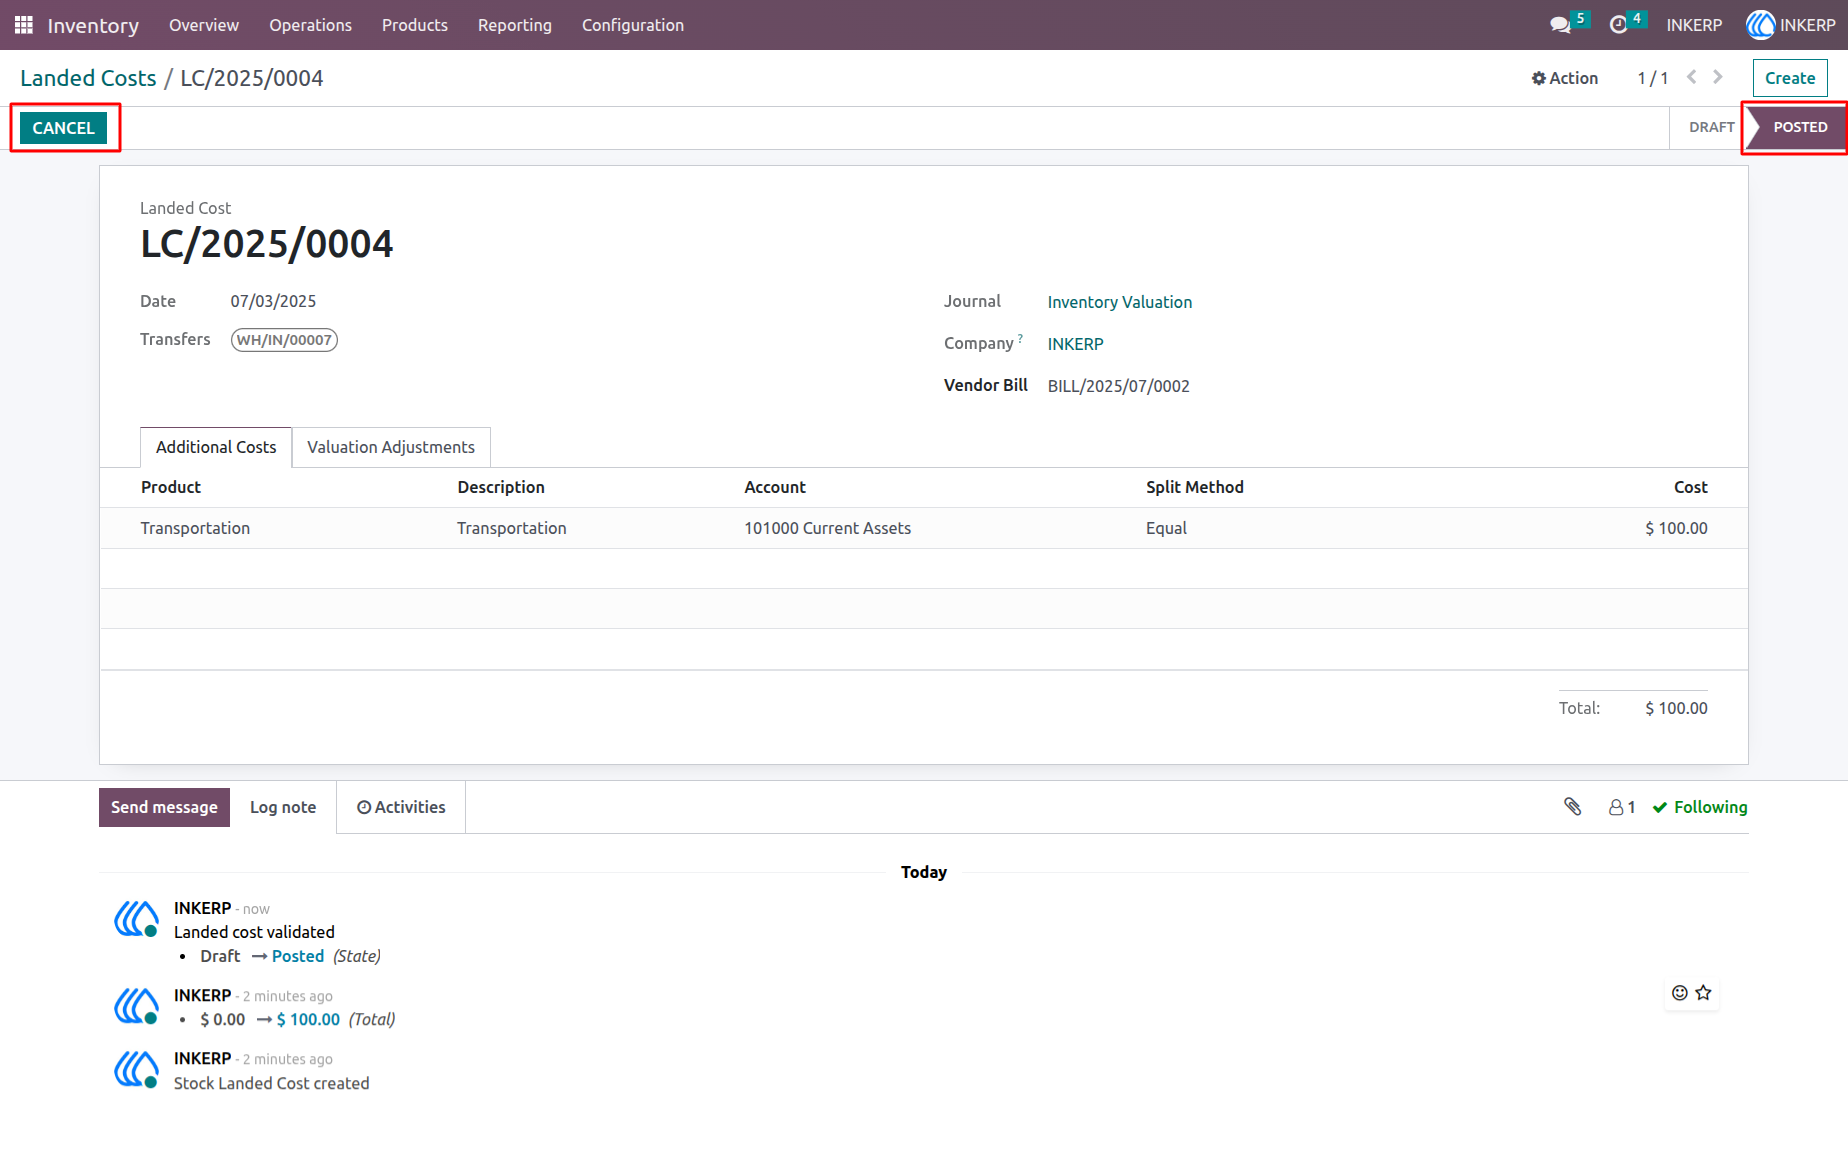Image resolution: width=1848 pixels, height=1167 pixels.
Task: Open the INKERP company link
Action: [x=1076, y=344]
